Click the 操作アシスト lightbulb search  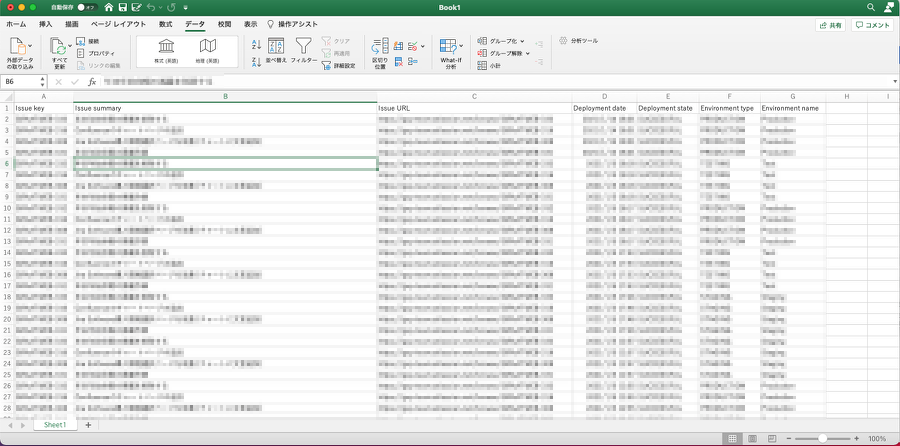click(x=293, y=25)
